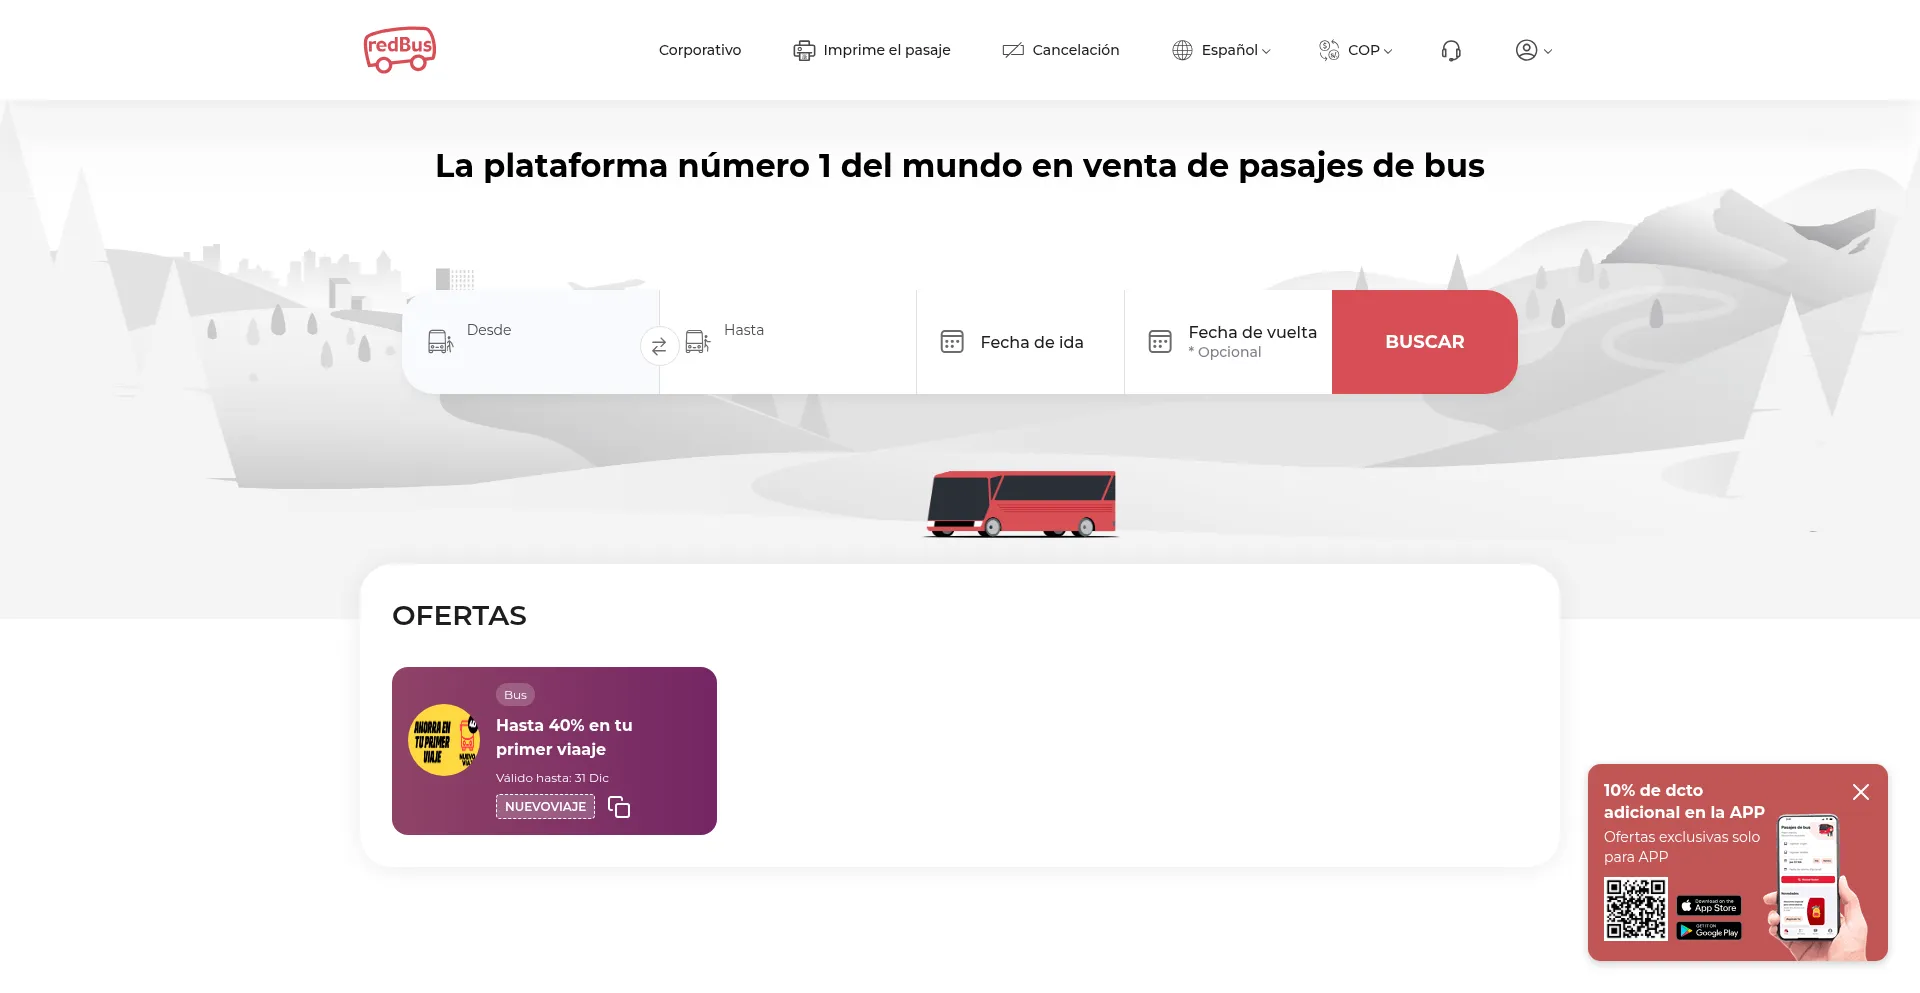Click the return date calendar icon
1920x993 pixels.
click(x=1160, y=342)
